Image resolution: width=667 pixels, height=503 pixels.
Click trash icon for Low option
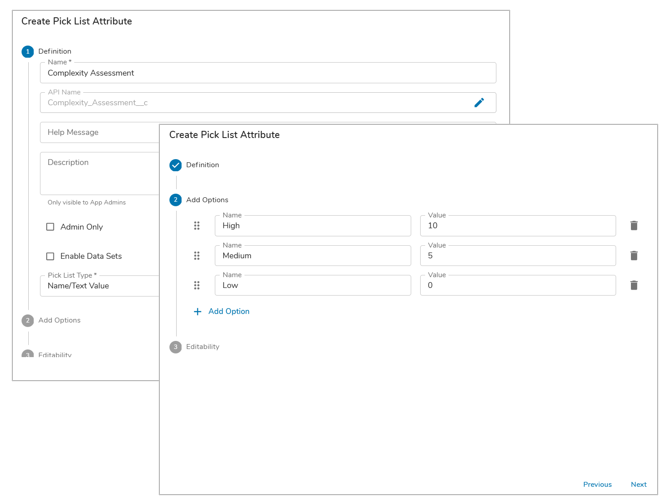[634, 286]
